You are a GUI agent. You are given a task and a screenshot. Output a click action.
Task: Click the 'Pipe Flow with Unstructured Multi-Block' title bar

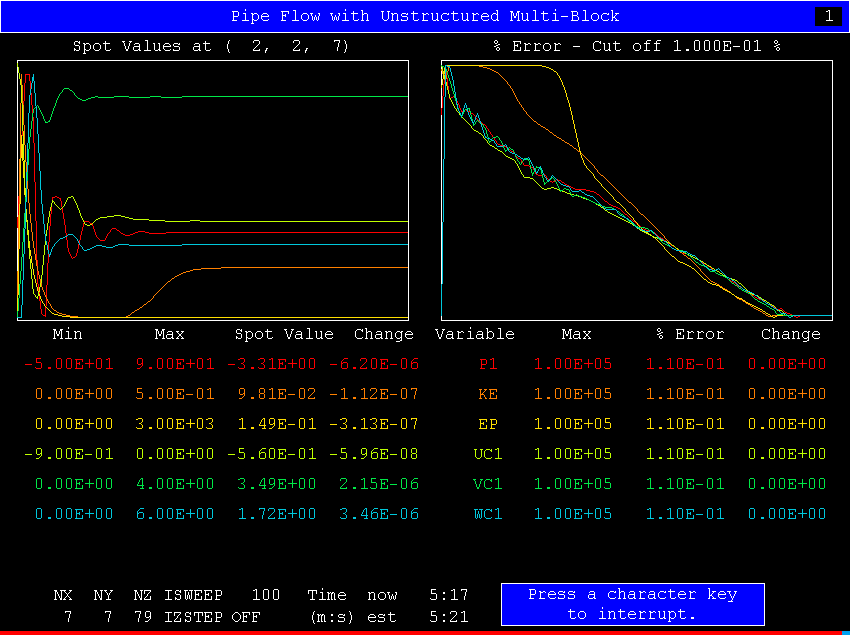(425, 16)
